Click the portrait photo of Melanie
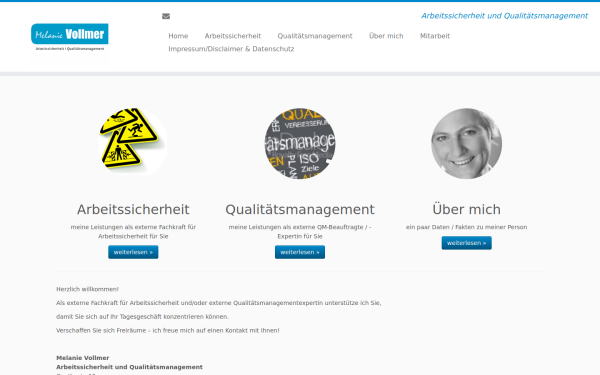The height and width of the screenshot is (375, 600). (466, 143)
